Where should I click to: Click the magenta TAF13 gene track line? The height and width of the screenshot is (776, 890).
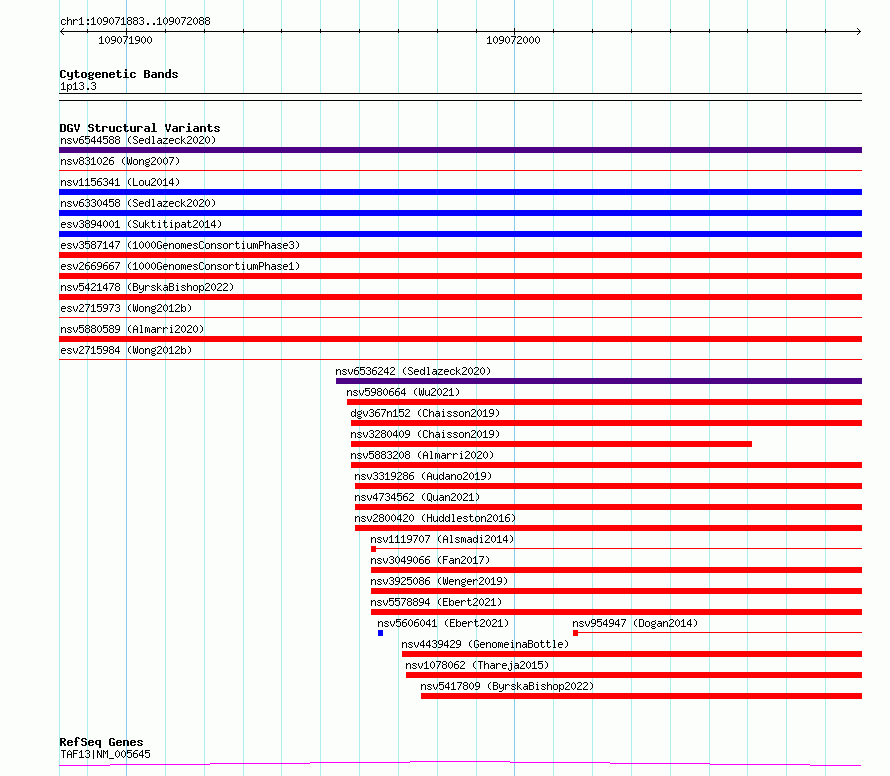pos(460,764)
